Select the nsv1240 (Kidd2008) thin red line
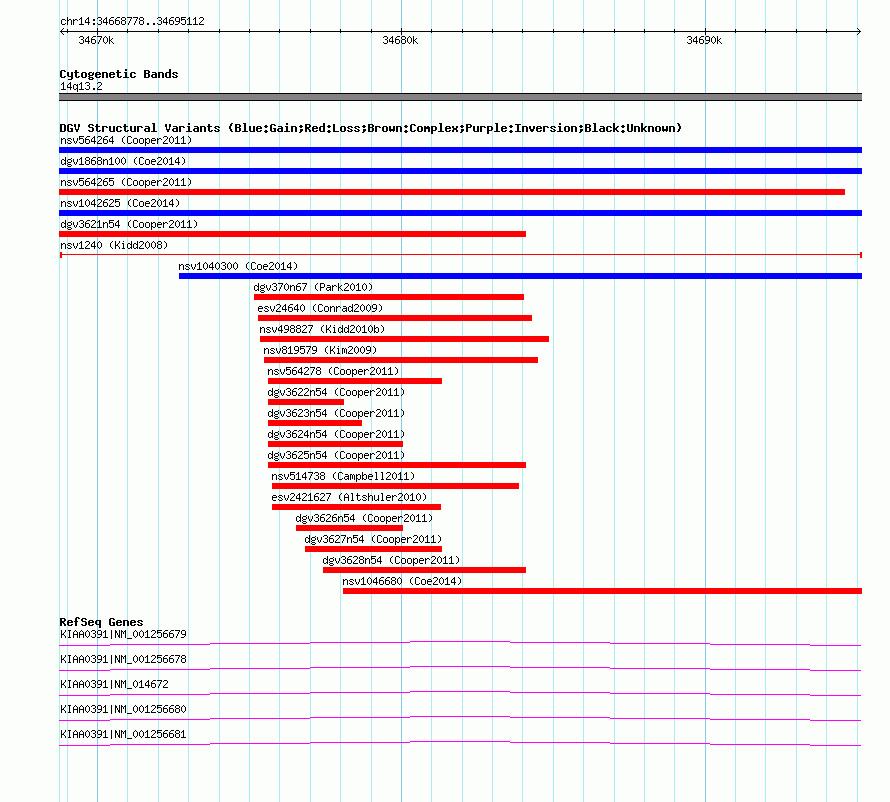 460,255
